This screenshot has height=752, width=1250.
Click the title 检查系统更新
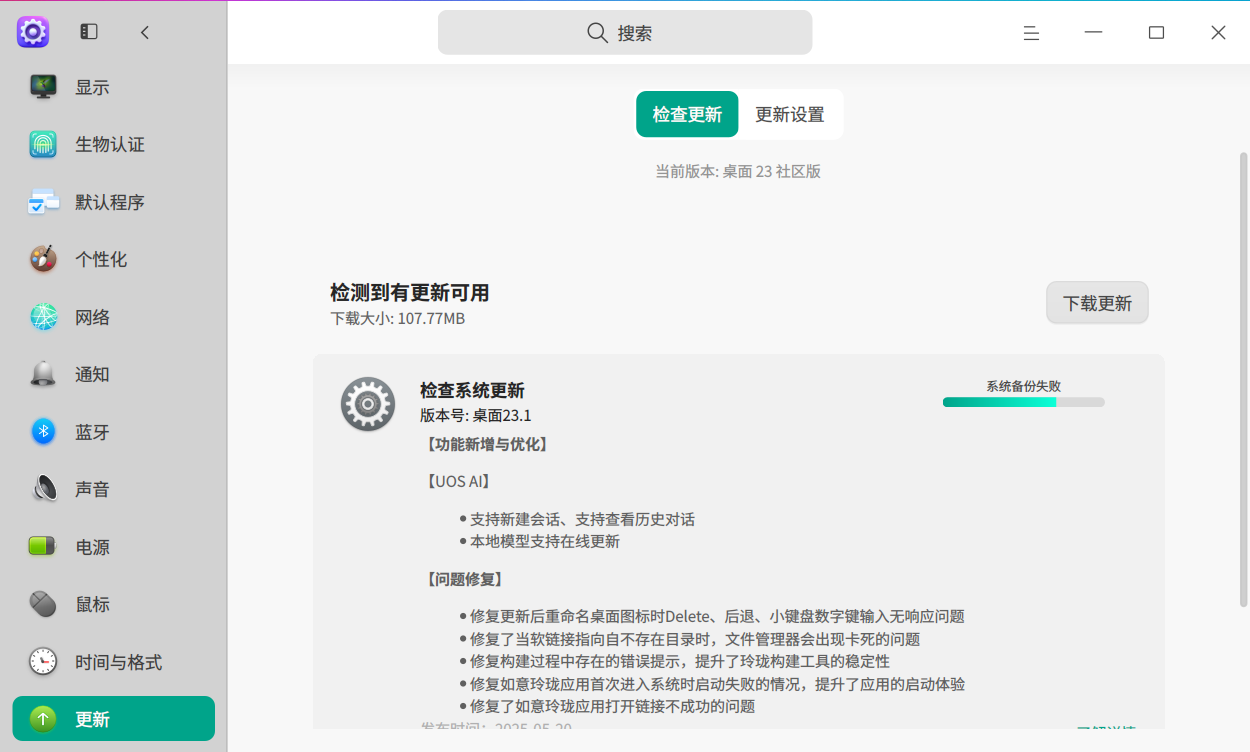pyautogui.click(x=472, y=390)
